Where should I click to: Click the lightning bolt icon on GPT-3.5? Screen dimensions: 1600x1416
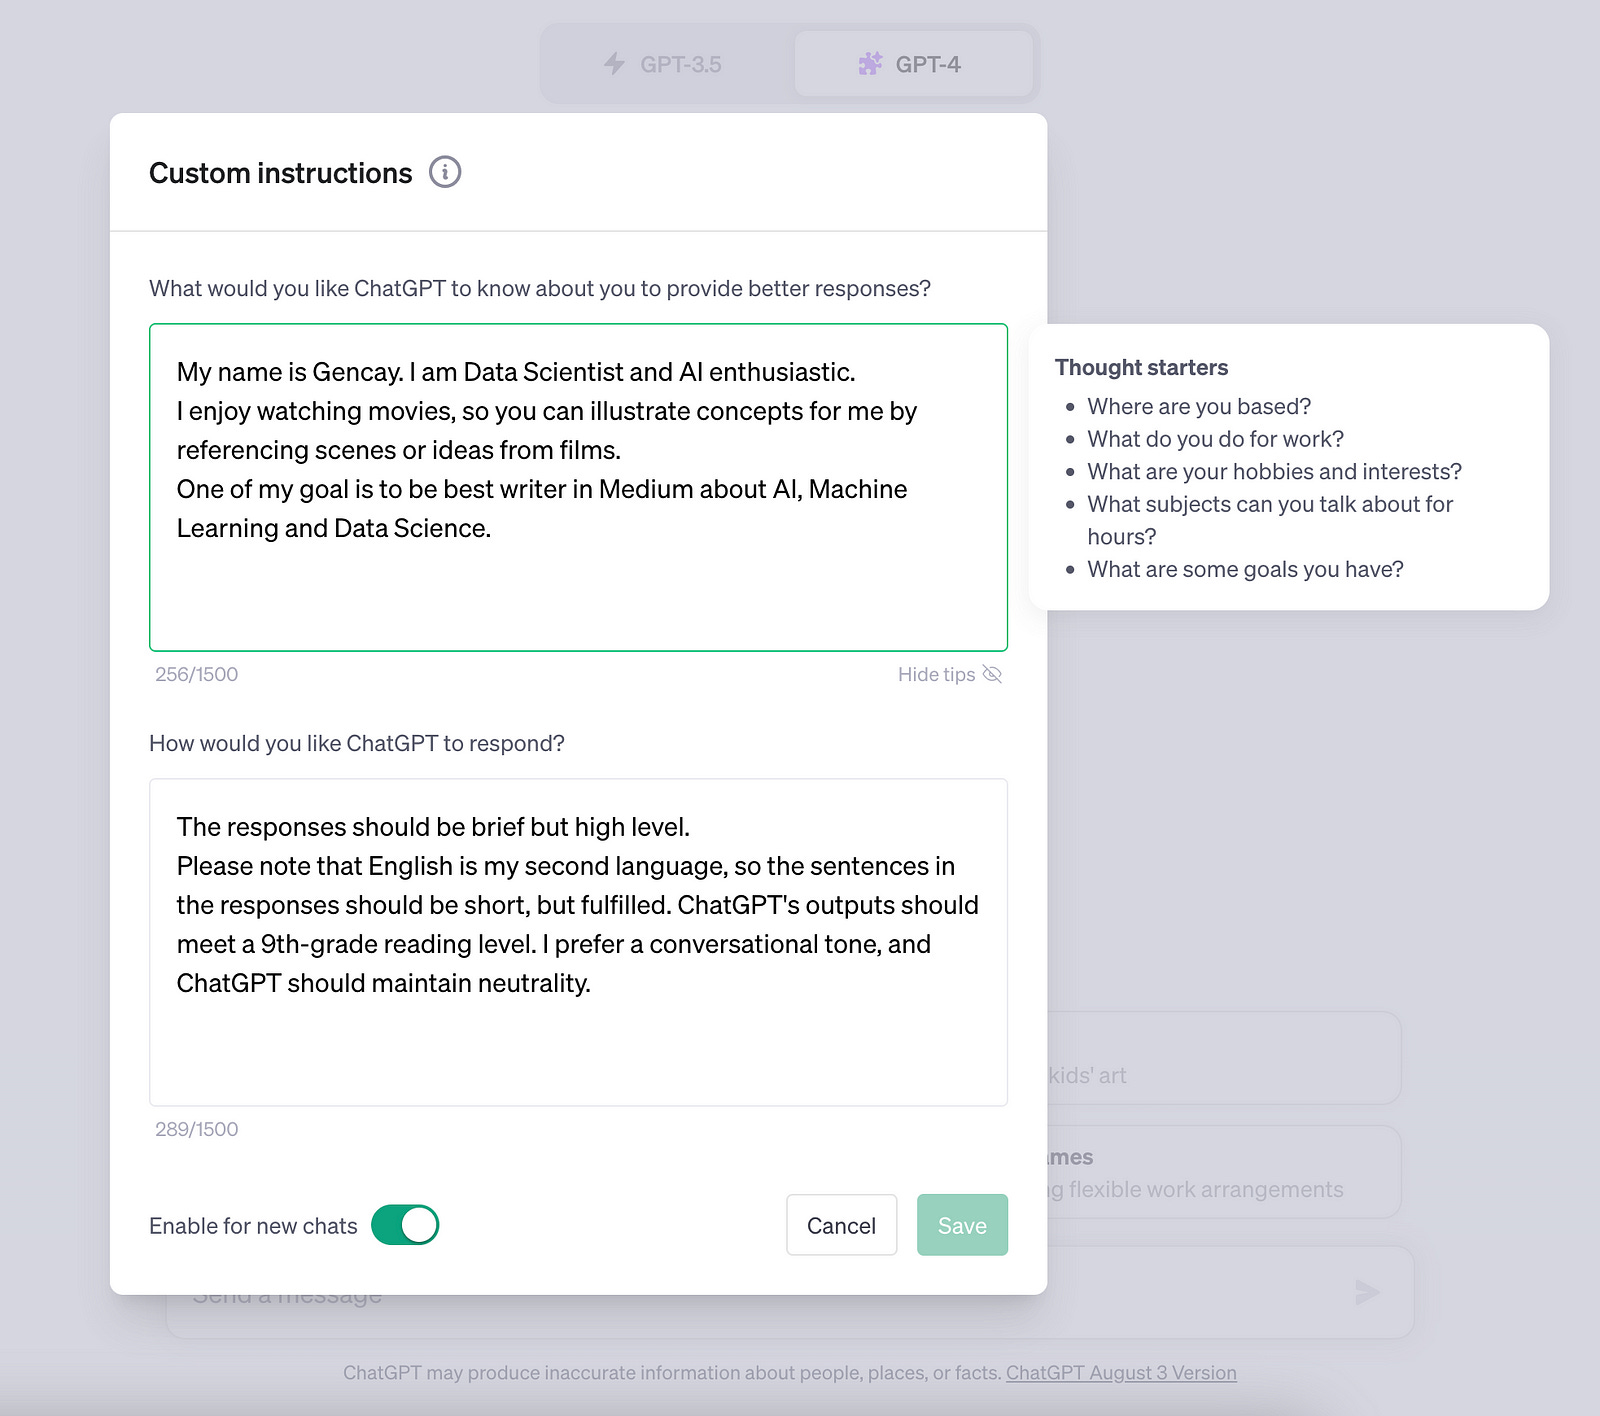(x=613, y=64)
